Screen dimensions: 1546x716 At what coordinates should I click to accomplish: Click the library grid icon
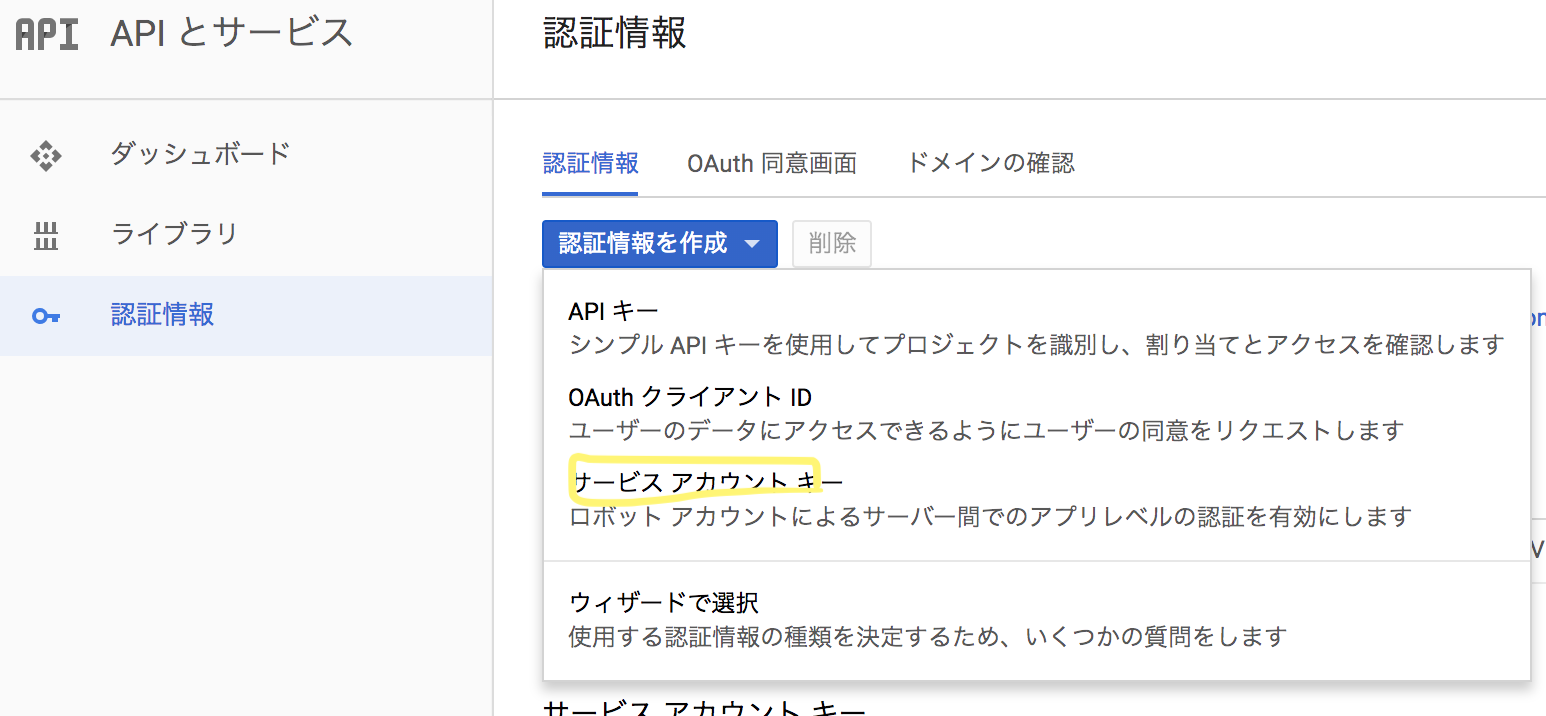click(46, 236)
